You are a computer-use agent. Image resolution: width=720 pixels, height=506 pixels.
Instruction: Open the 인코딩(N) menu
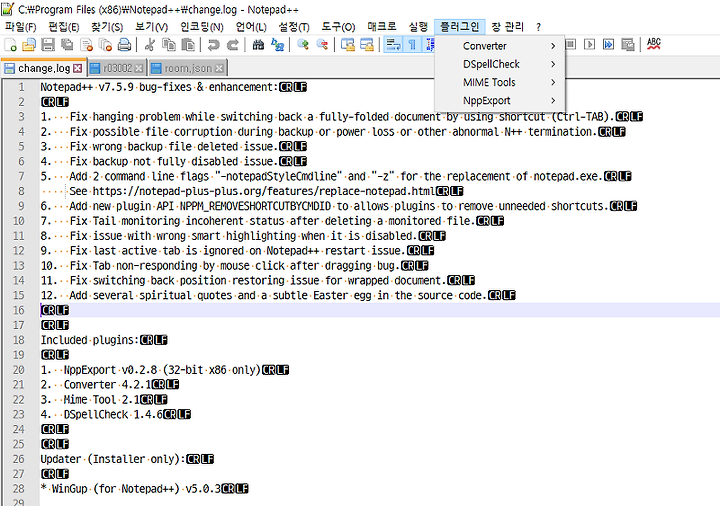[202, 27]
